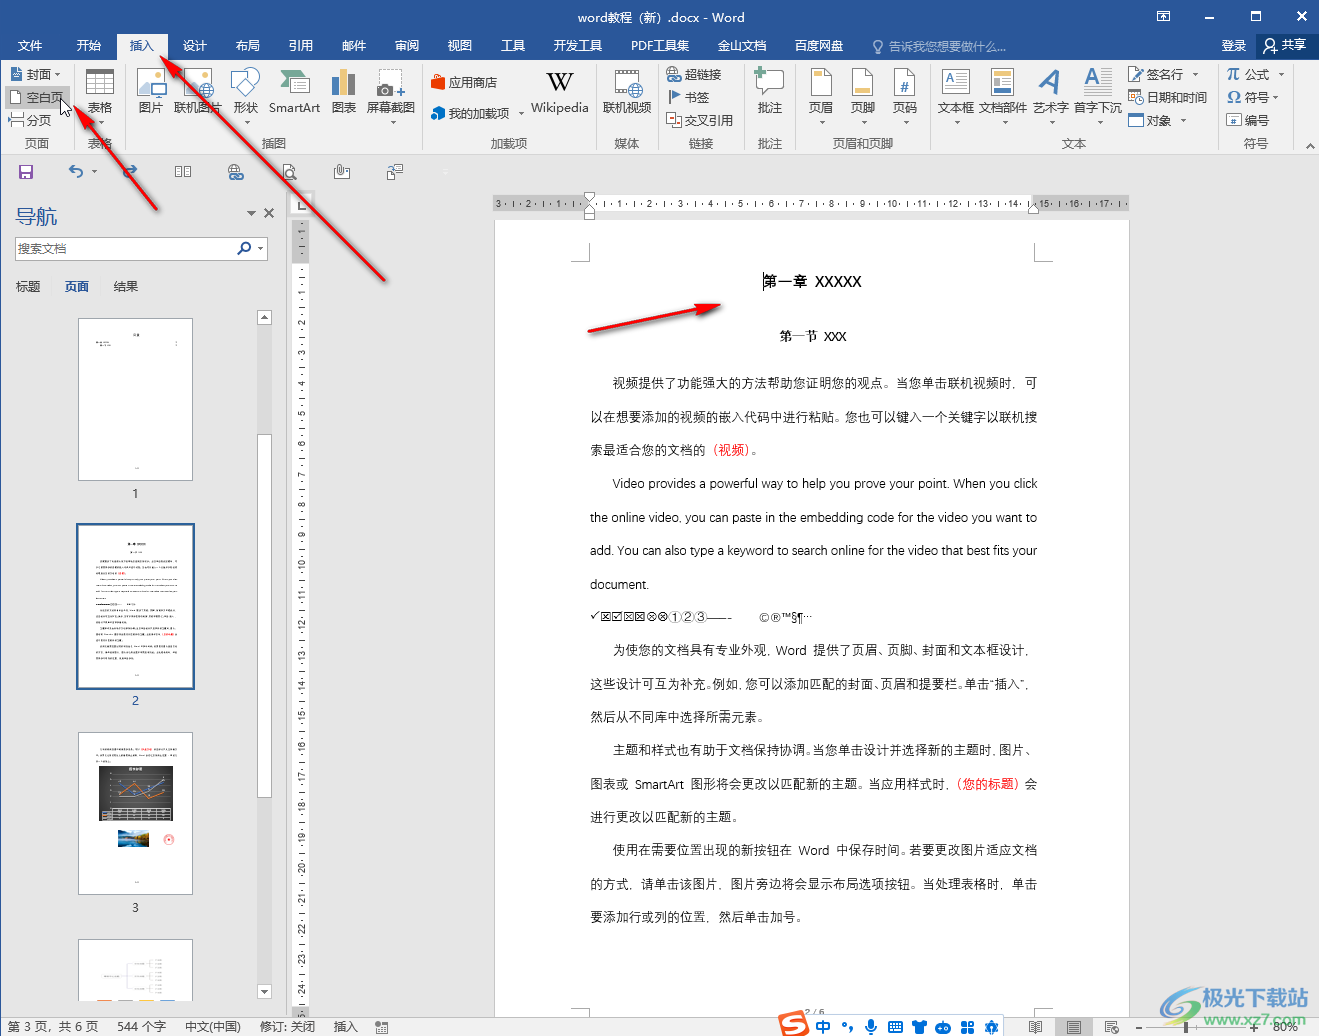Viewport: 1319px width, 1036px height.
Task: Collapse the ribbon with the chevron
Action: click(1309, 145)
